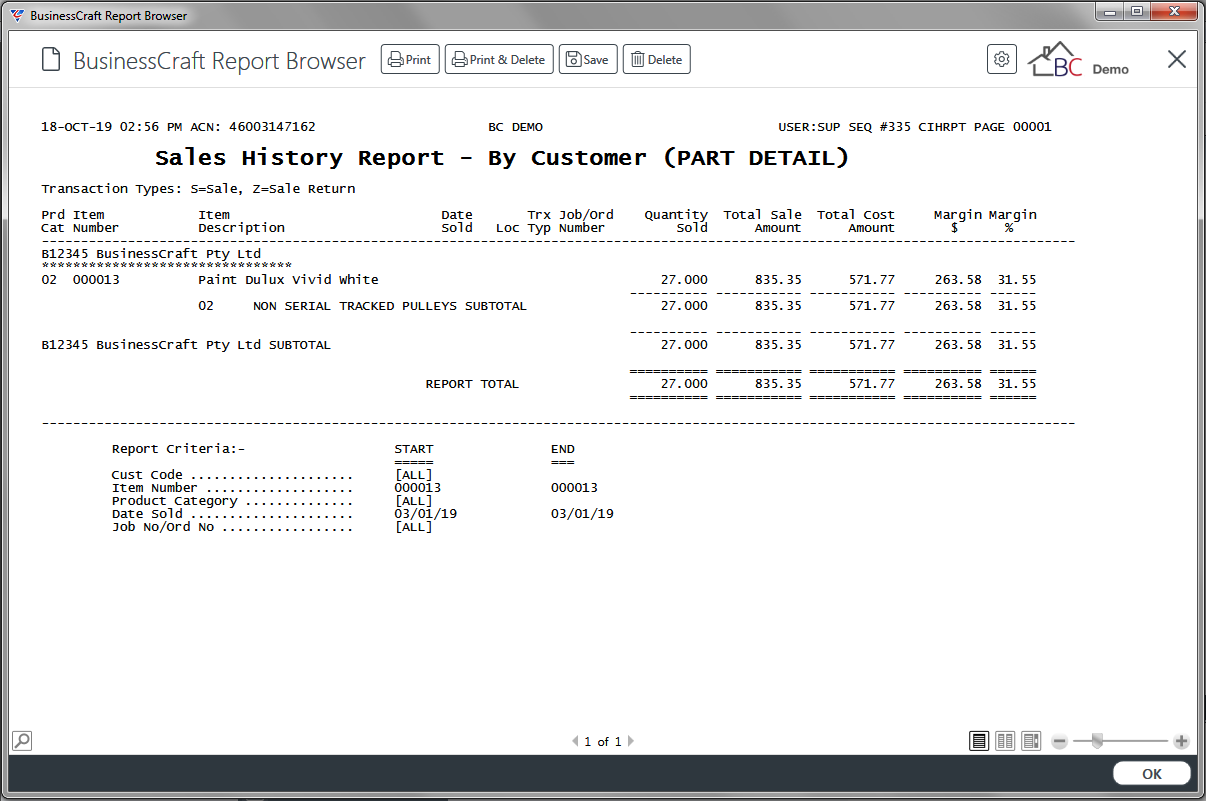This screenshot has height=801, width=1206.
Task: Click the "Margin $" column header
Action: click(x=957, y=221)
